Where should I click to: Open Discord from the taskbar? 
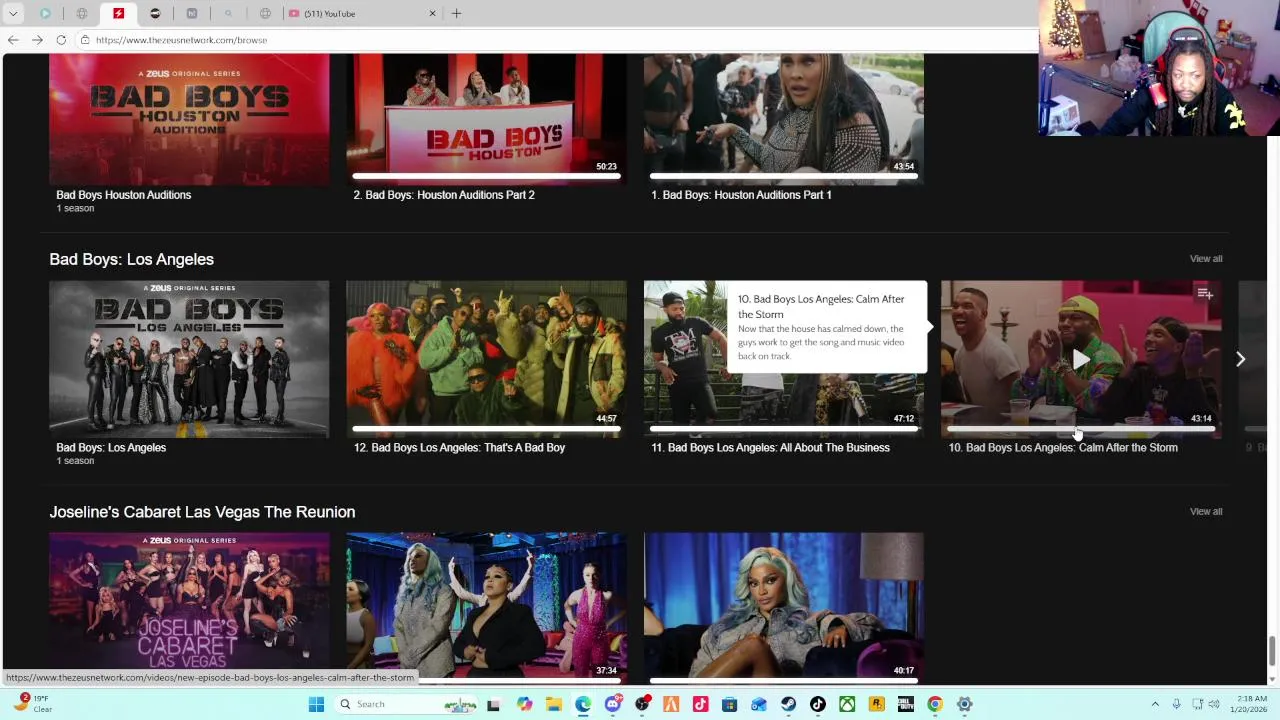[x=612, y=704]
